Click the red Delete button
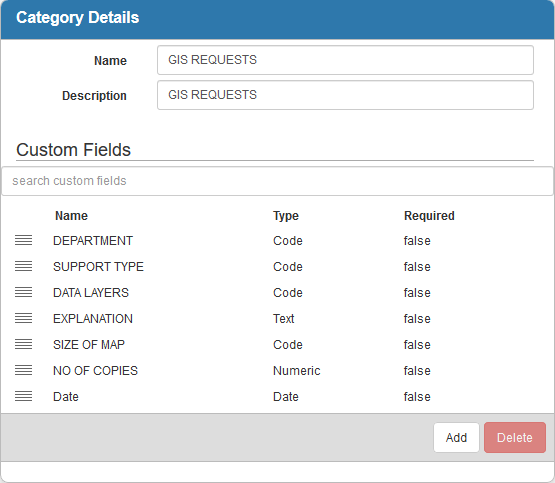Screen dimensions: 555x483 [x=515, y=437]
